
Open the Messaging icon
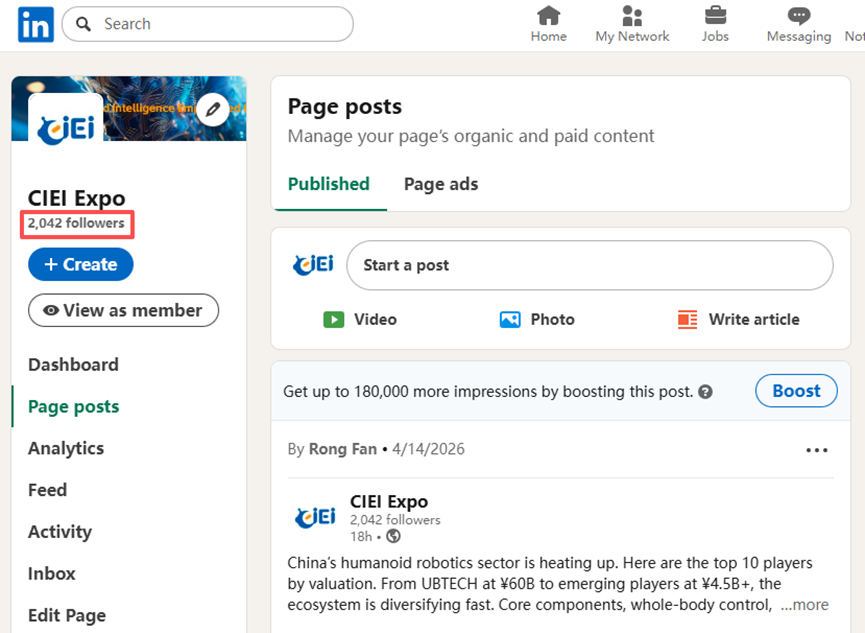click(798, 16)
